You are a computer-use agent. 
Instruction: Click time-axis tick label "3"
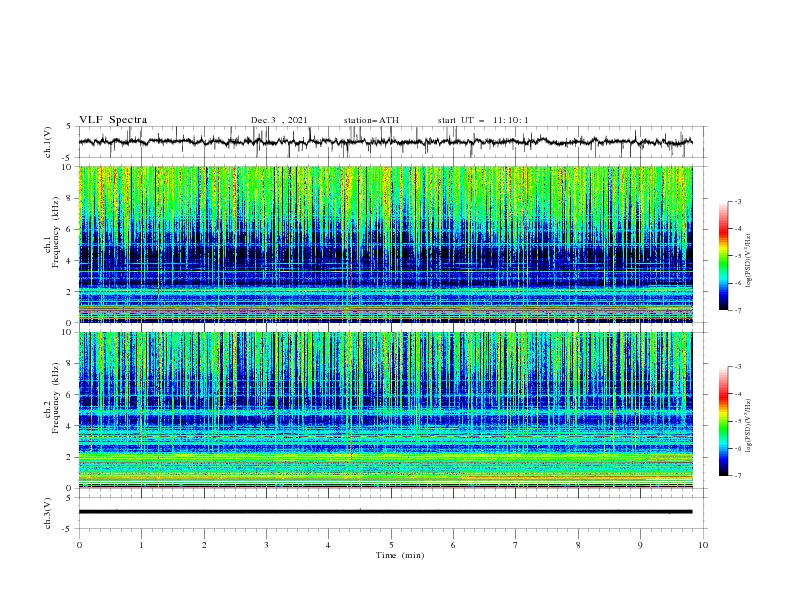266,545
